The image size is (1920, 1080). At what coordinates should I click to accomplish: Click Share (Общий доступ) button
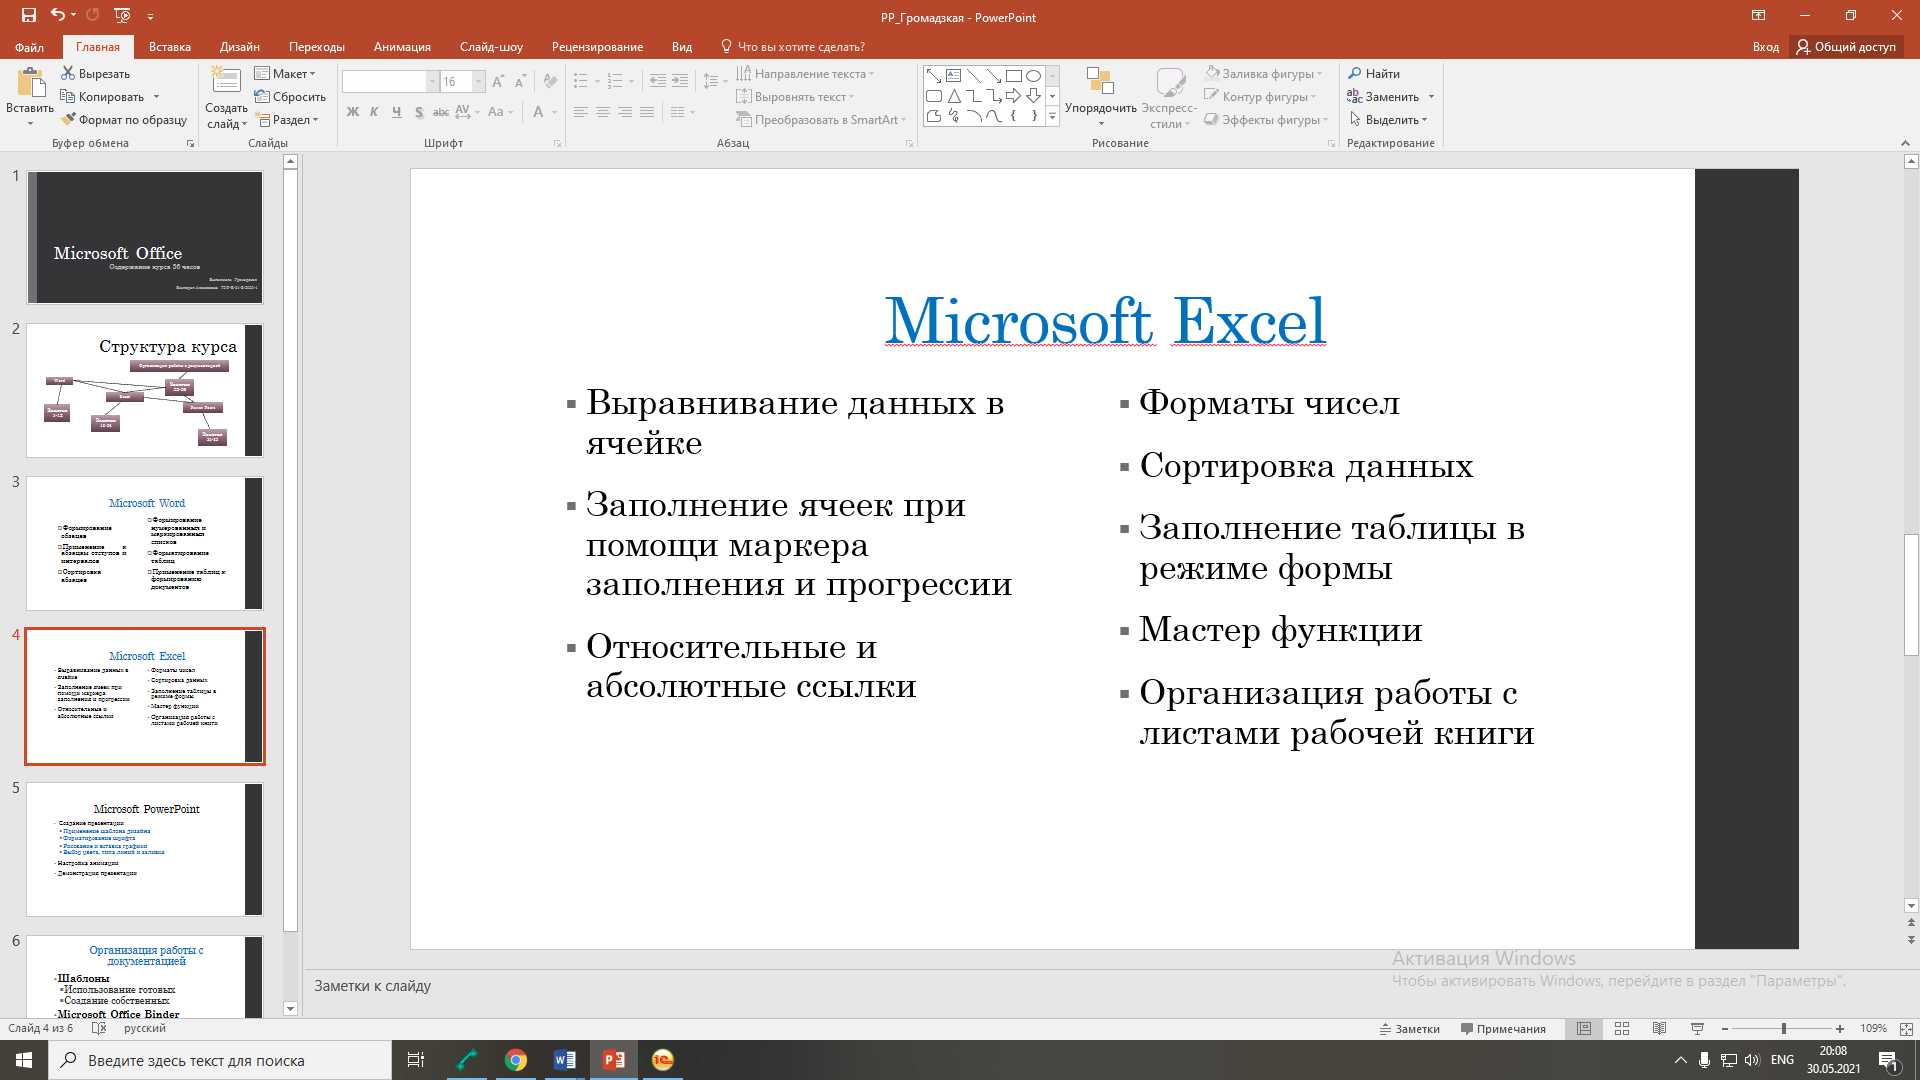point(1845,46)
